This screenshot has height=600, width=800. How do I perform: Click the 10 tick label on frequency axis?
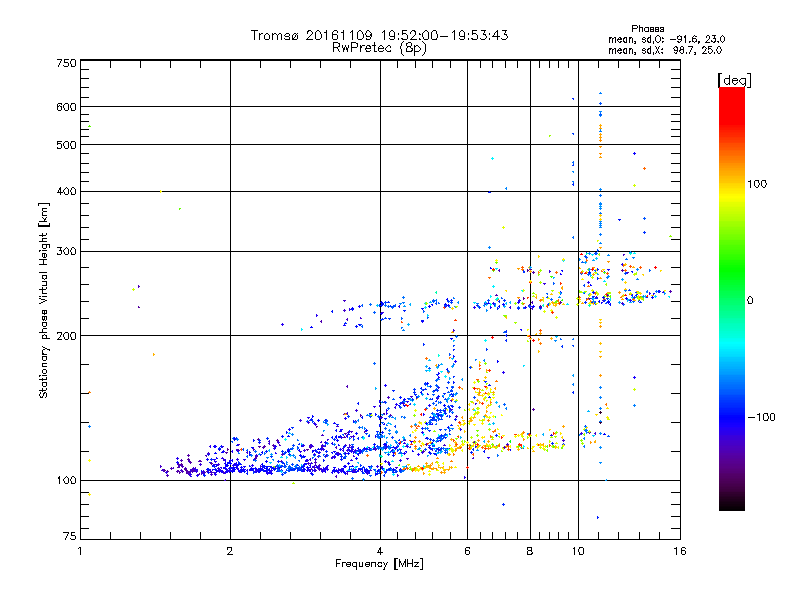click(x=578, y=551)
